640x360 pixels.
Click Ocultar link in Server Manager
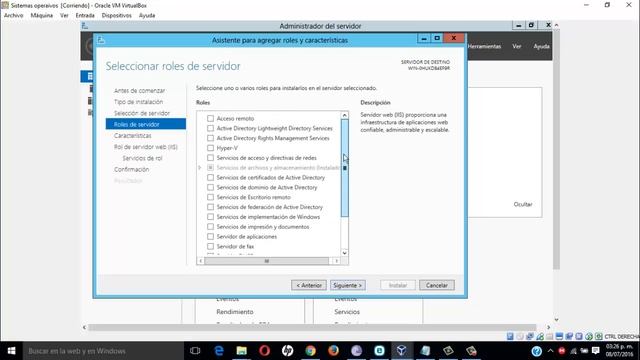(x=523, y=204)
